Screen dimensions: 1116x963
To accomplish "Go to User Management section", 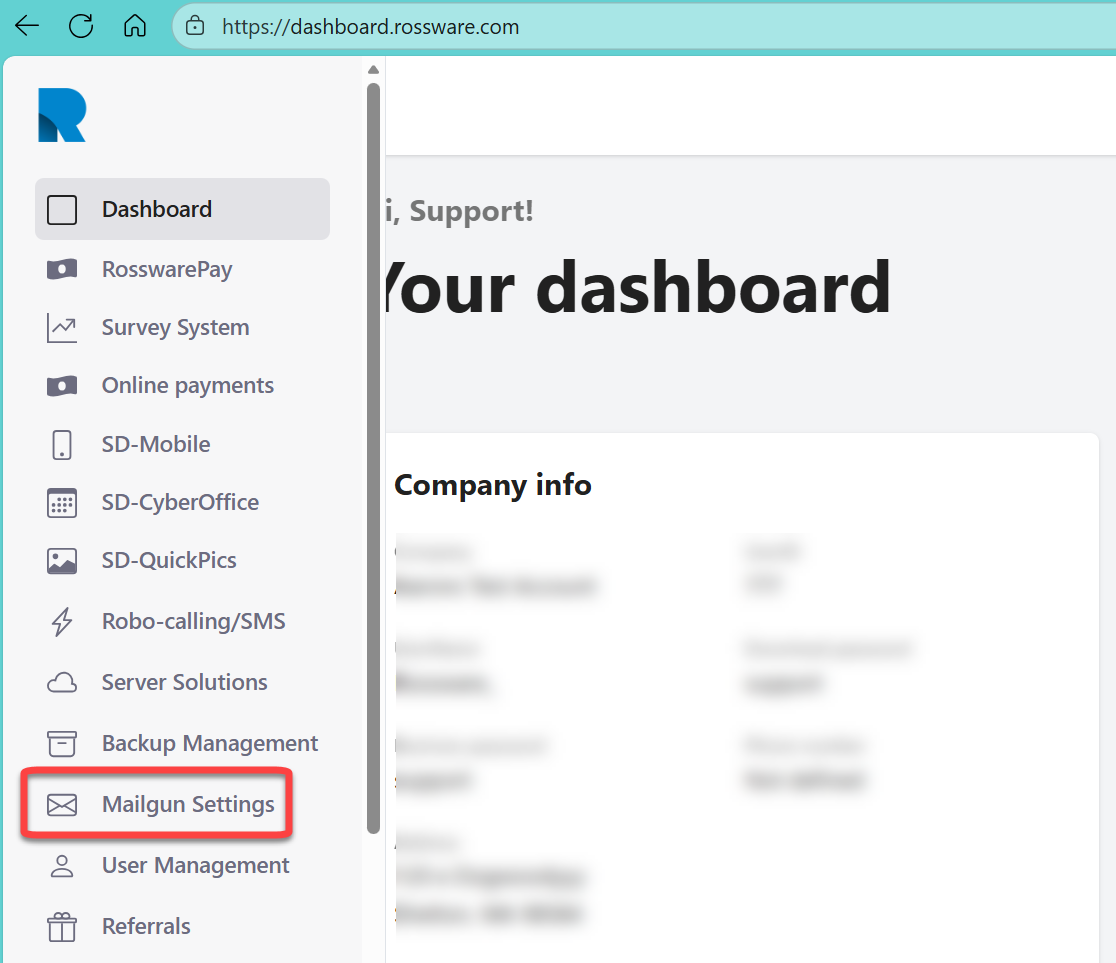I will (x=195, y=866).
